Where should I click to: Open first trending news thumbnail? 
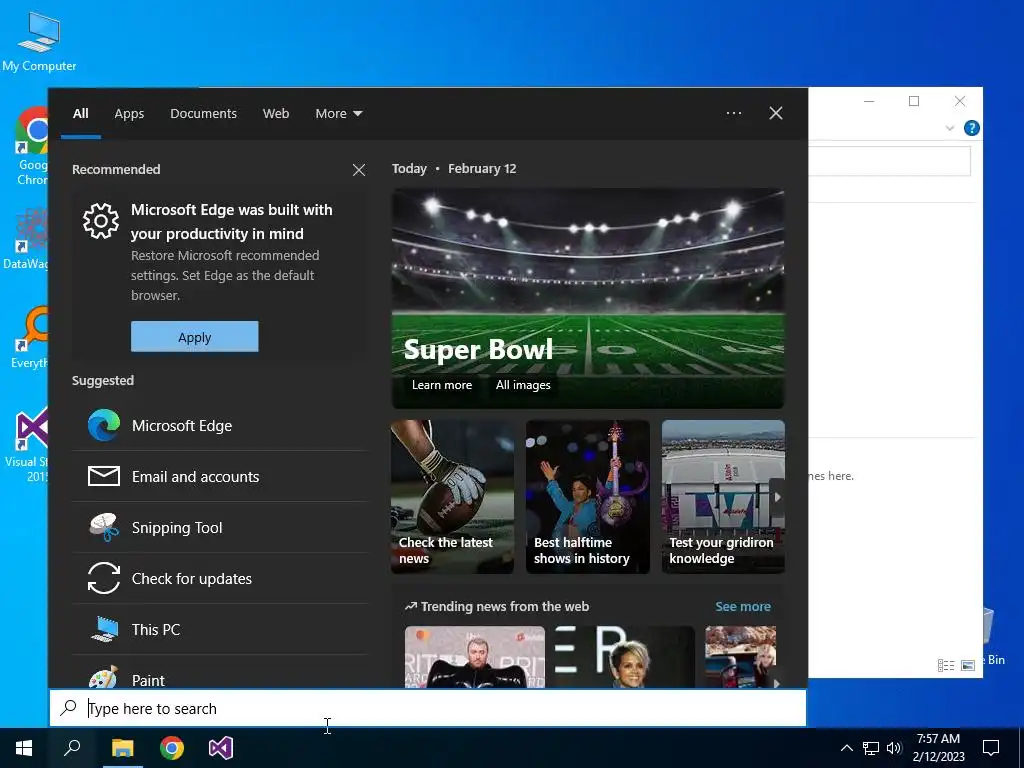[475, 657]
